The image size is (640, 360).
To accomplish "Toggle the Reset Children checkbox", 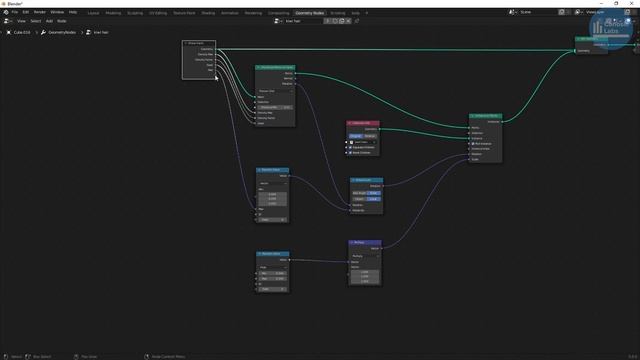I will (x=350, y=153).
